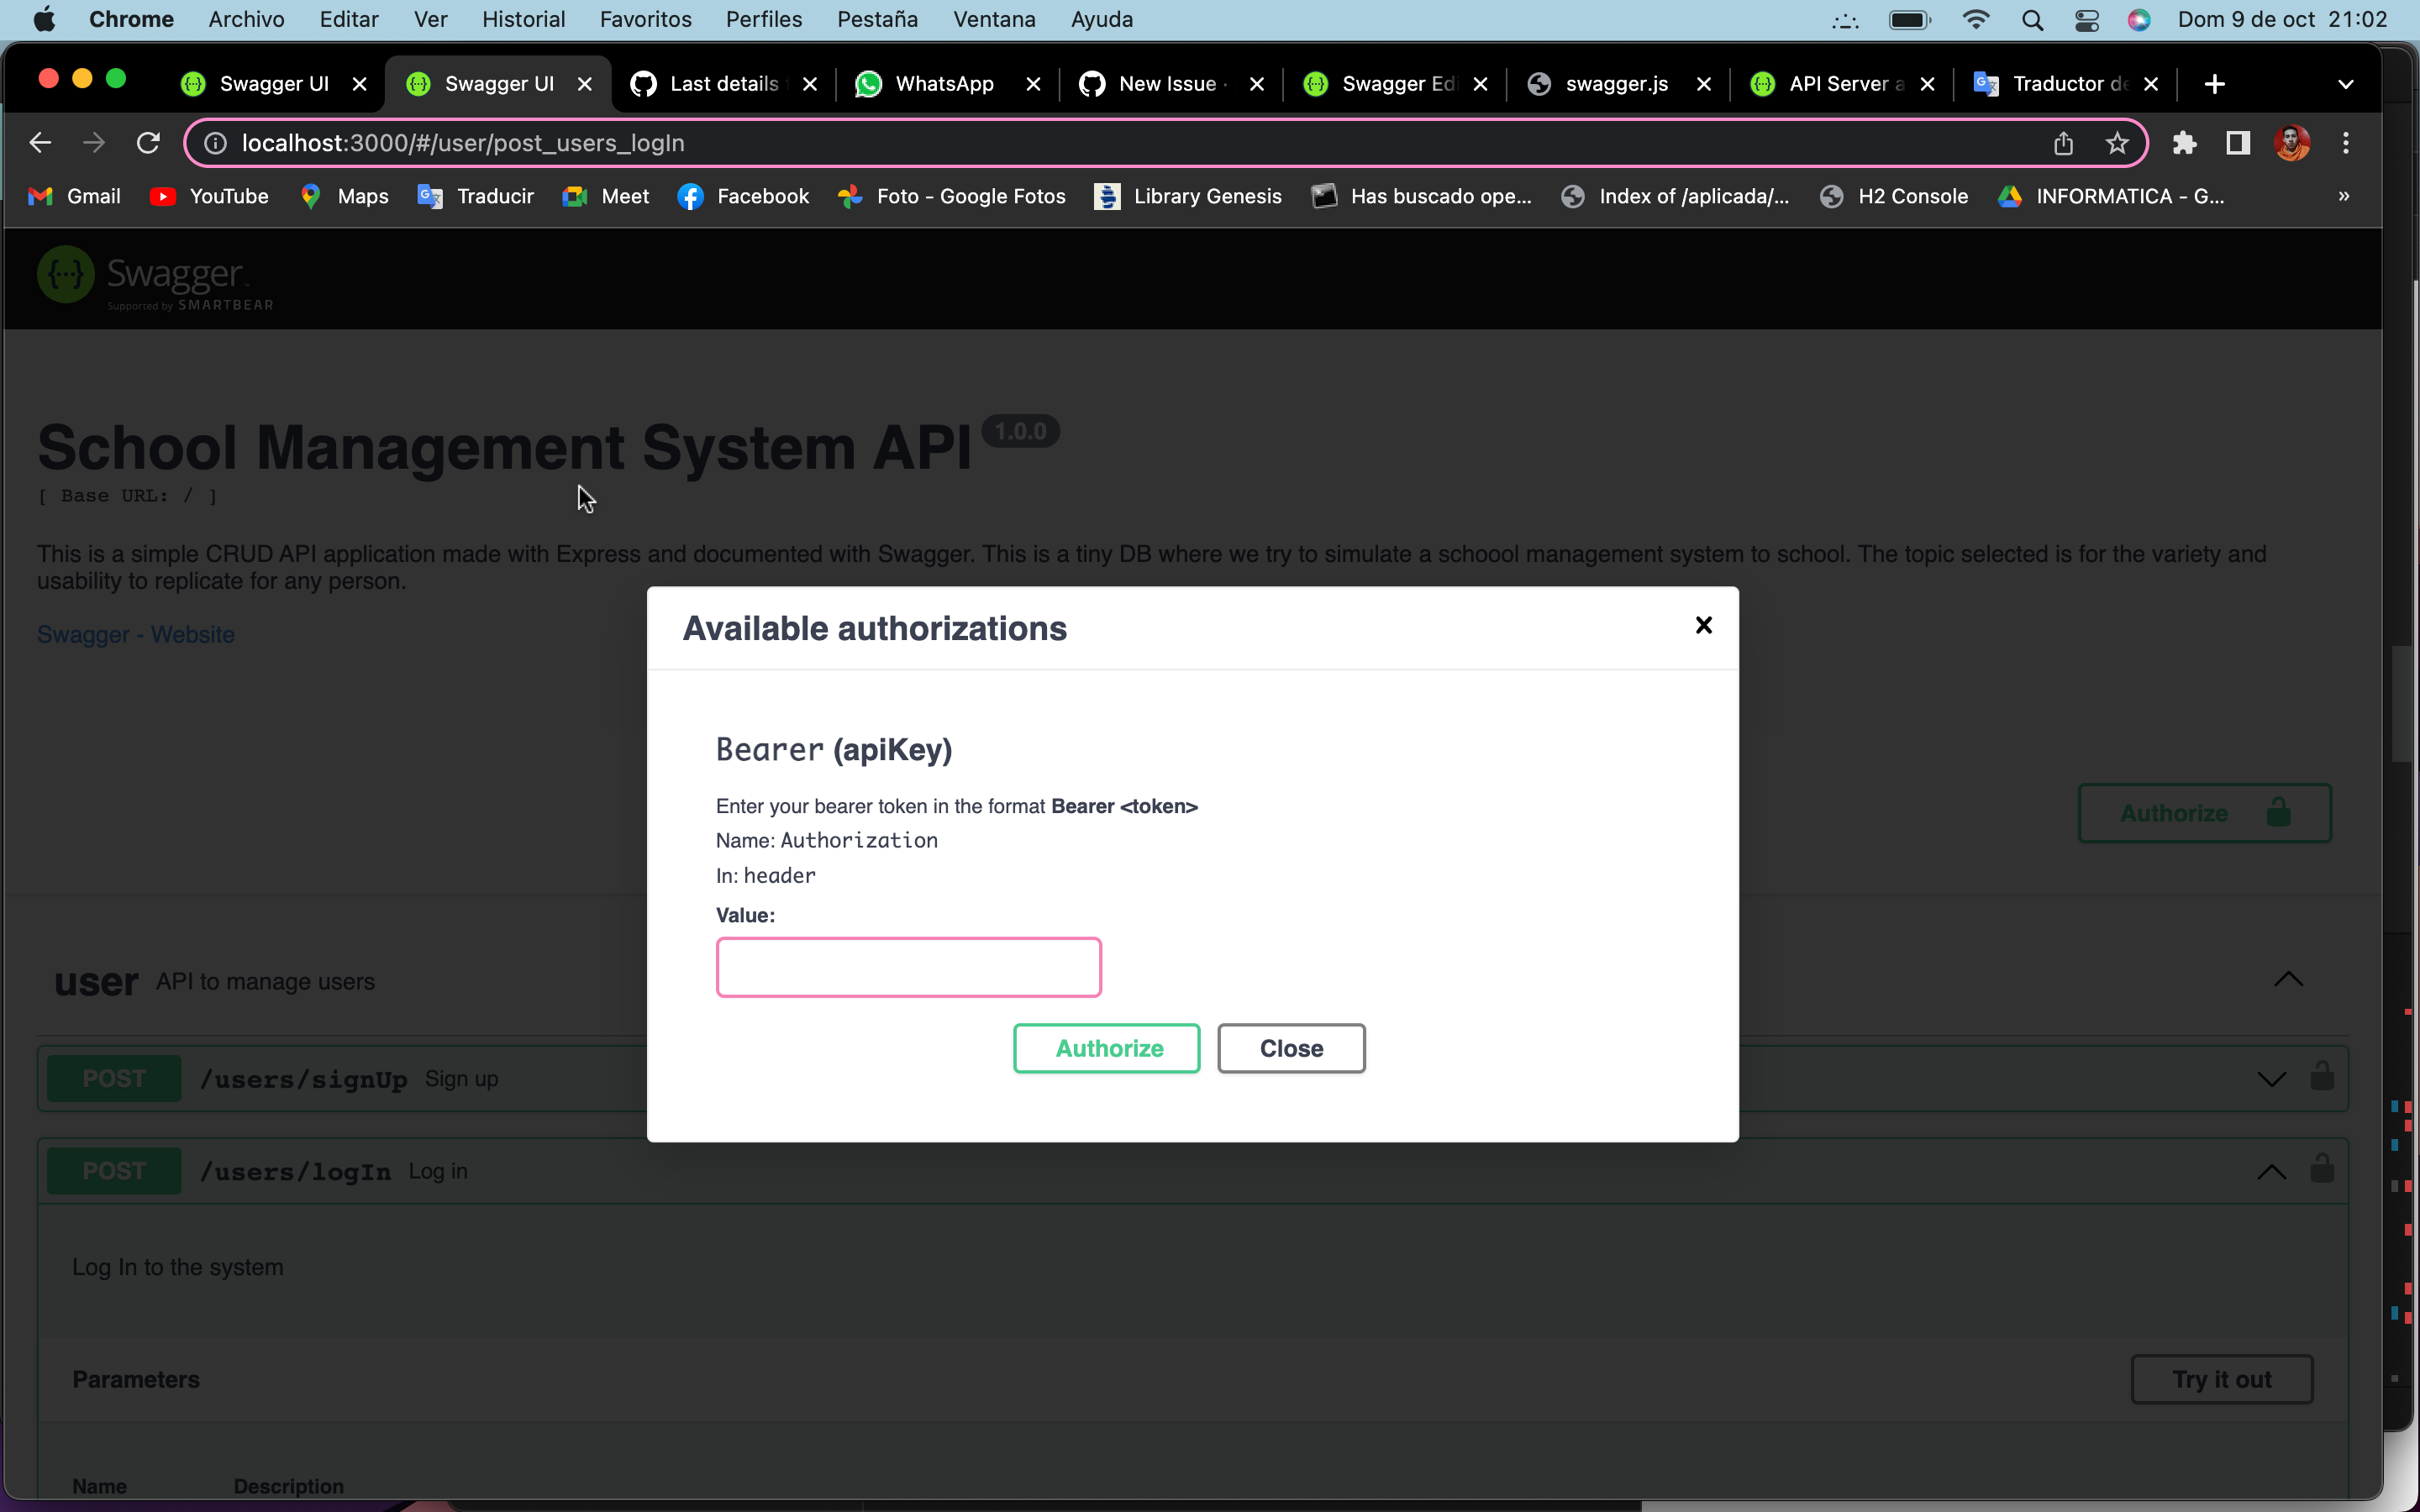Image resolution: width=2420 pixels, height=1512 pixels.
Task: Open macOS Control Center in menu bar
Action: tap(2086, 19)
